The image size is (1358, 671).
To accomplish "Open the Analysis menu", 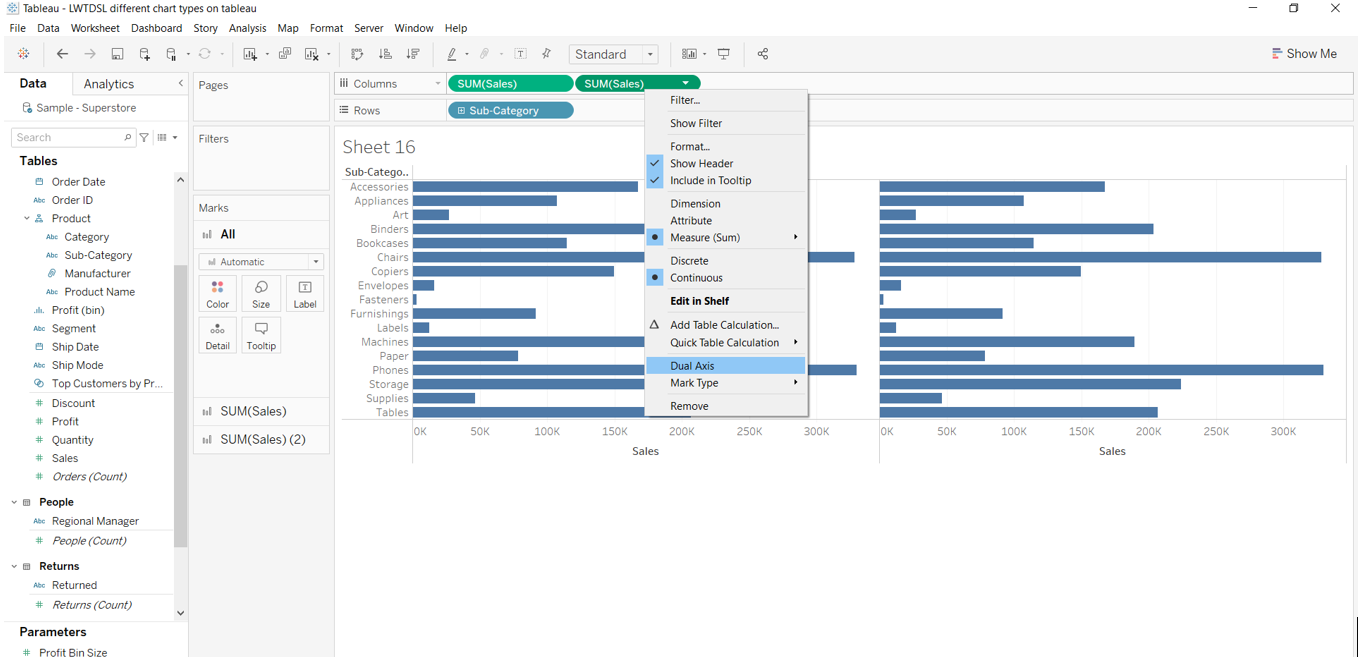I will (x=247, y=28).
